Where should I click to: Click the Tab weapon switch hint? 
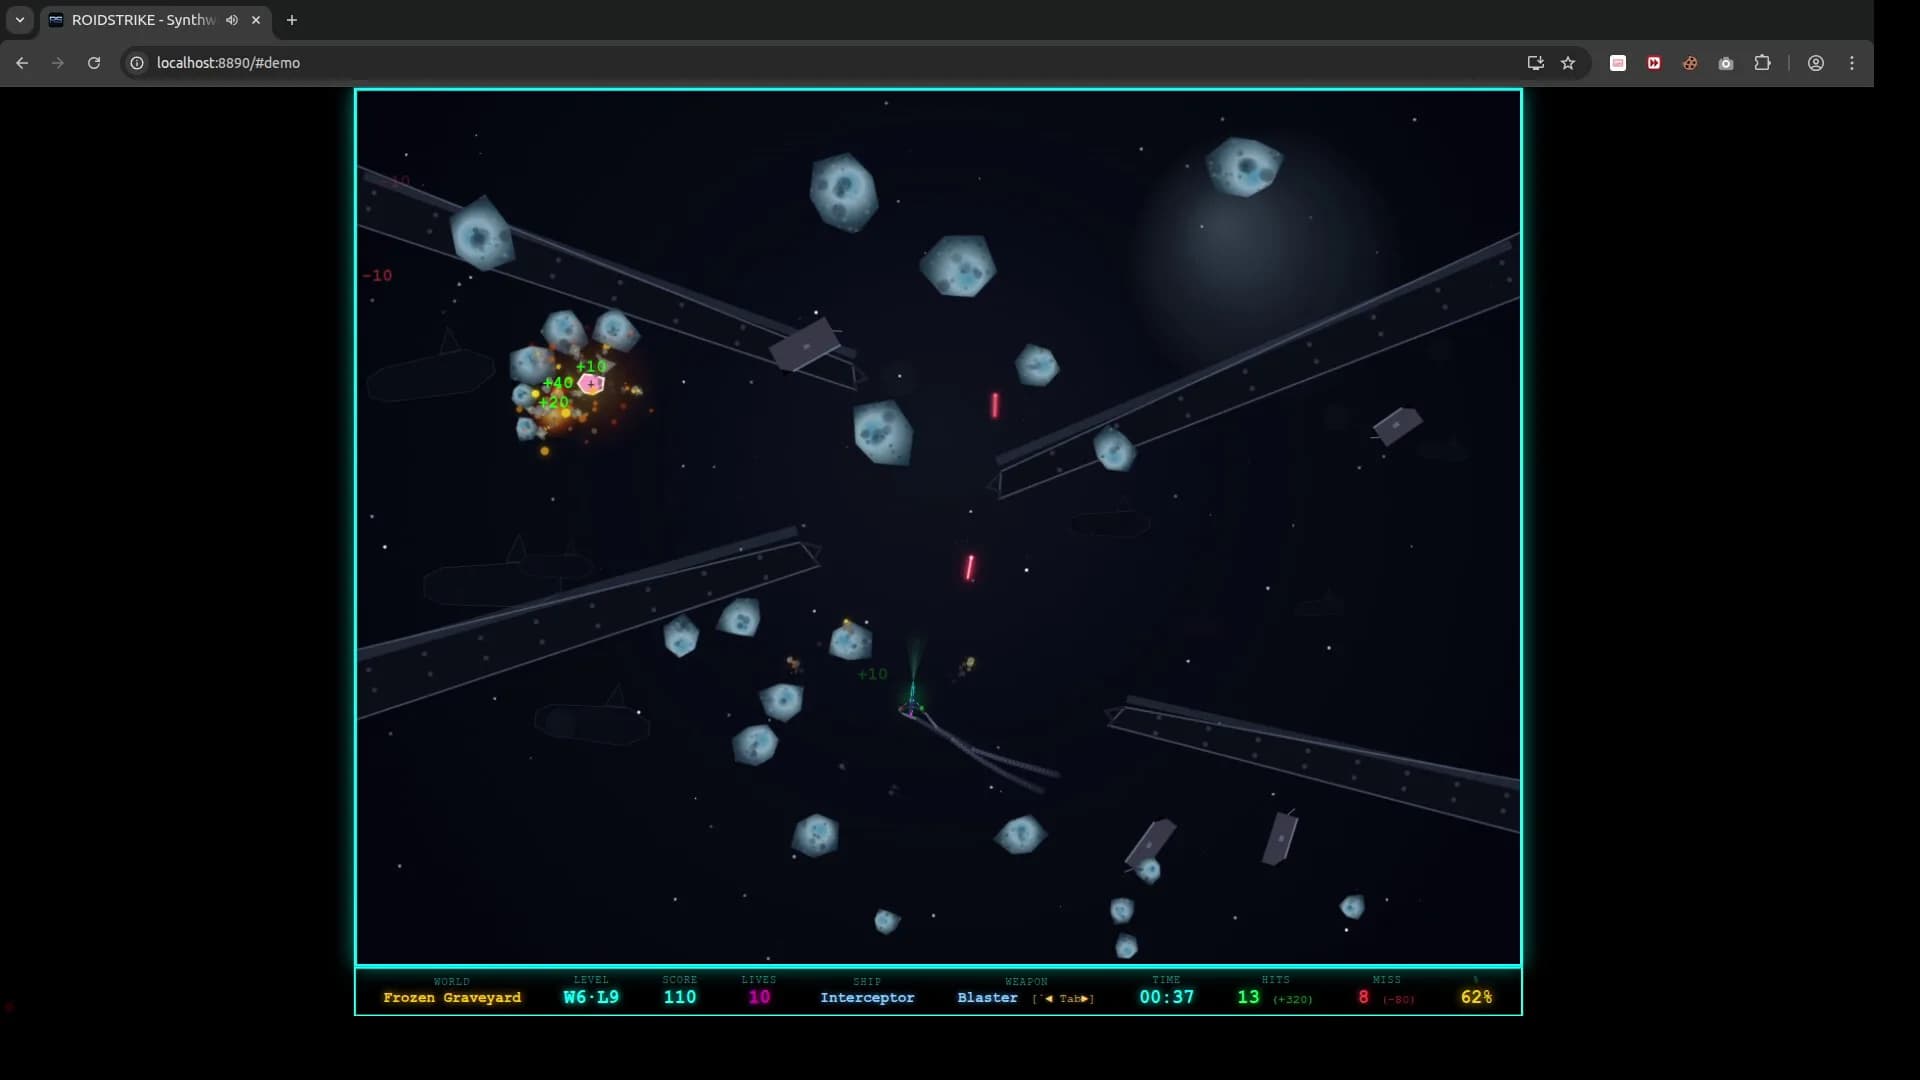[1064, 999]
